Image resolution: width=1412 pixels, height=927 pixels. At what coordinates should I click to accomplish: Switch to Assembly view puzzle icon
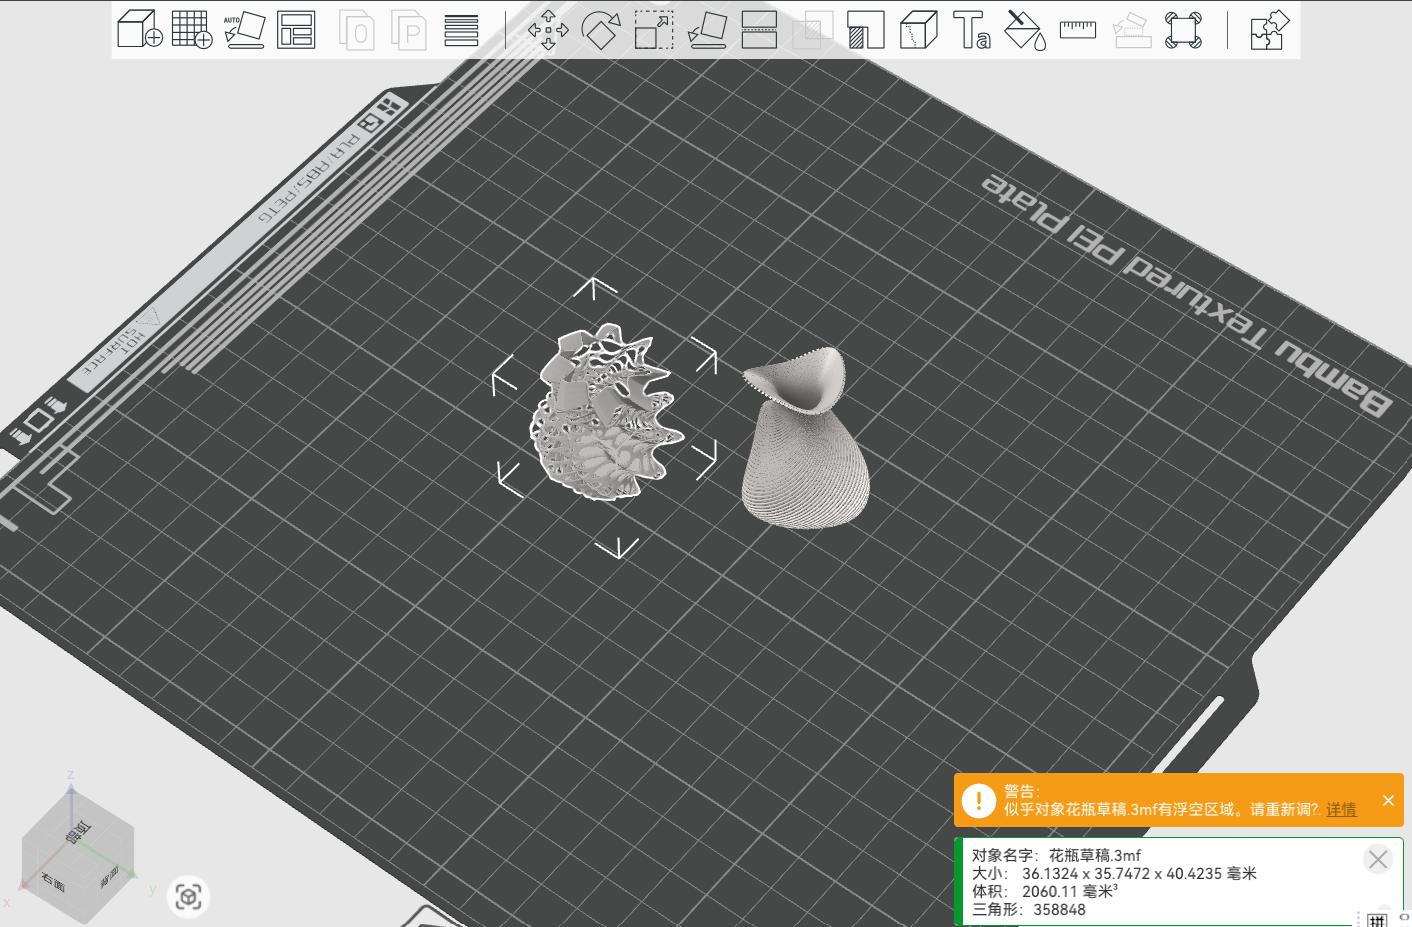click(1270, 29)
